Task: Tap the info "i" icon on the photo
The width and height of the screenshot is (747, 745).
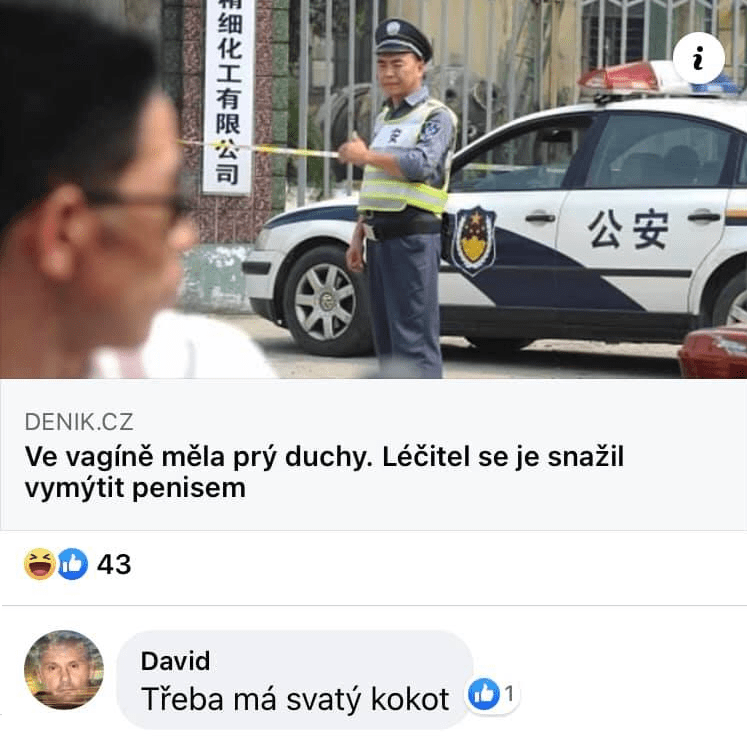Action: click(698, 58)
